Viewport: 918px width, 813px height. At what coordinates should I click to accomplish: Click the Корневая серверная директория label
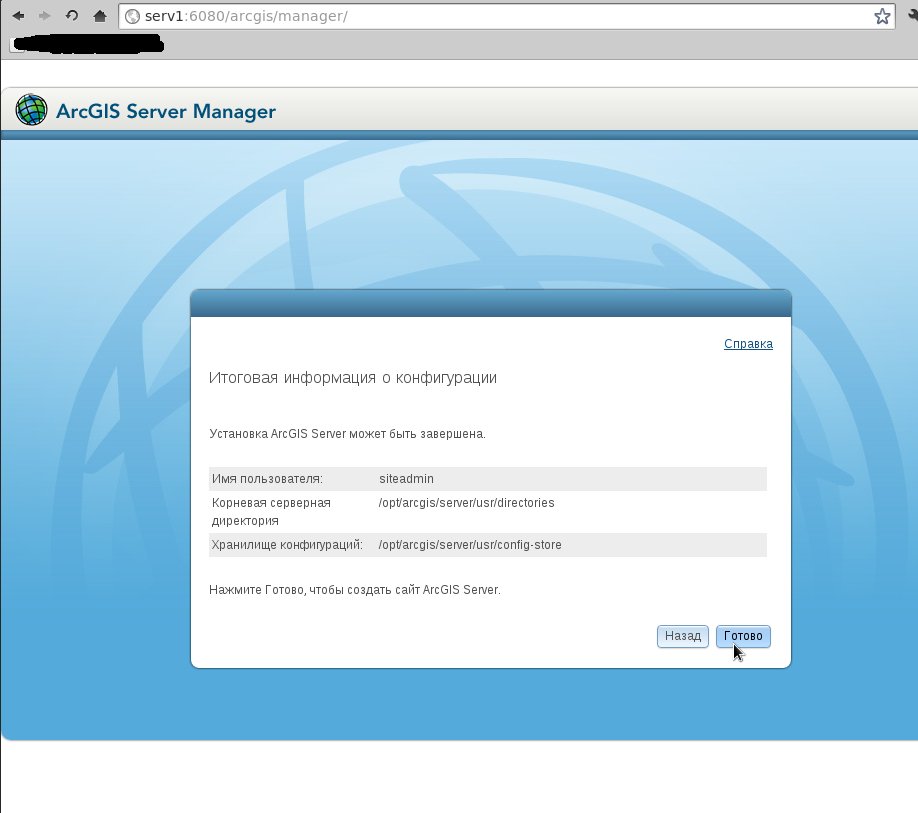[x=270, y=512]
